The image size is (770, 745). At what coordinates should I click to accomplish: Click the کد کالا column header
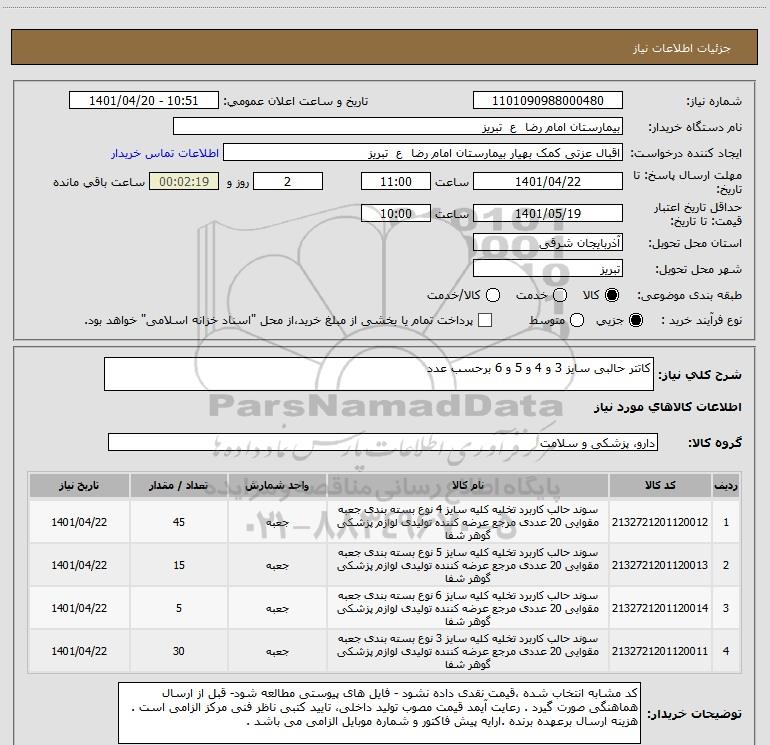(x=660, y=485)
